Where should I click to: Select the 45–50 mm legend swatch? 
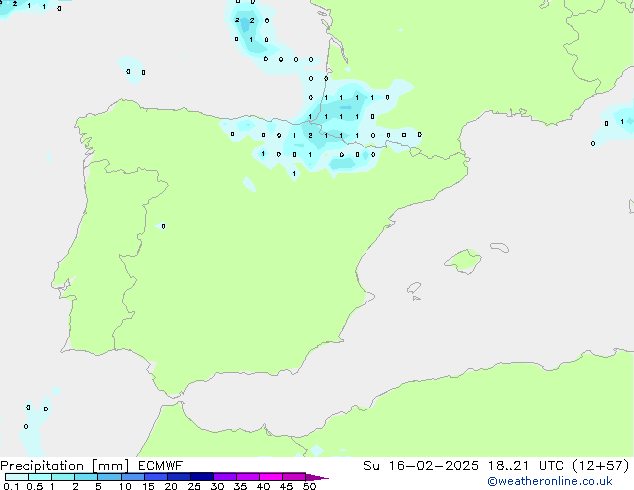point(294,477)
